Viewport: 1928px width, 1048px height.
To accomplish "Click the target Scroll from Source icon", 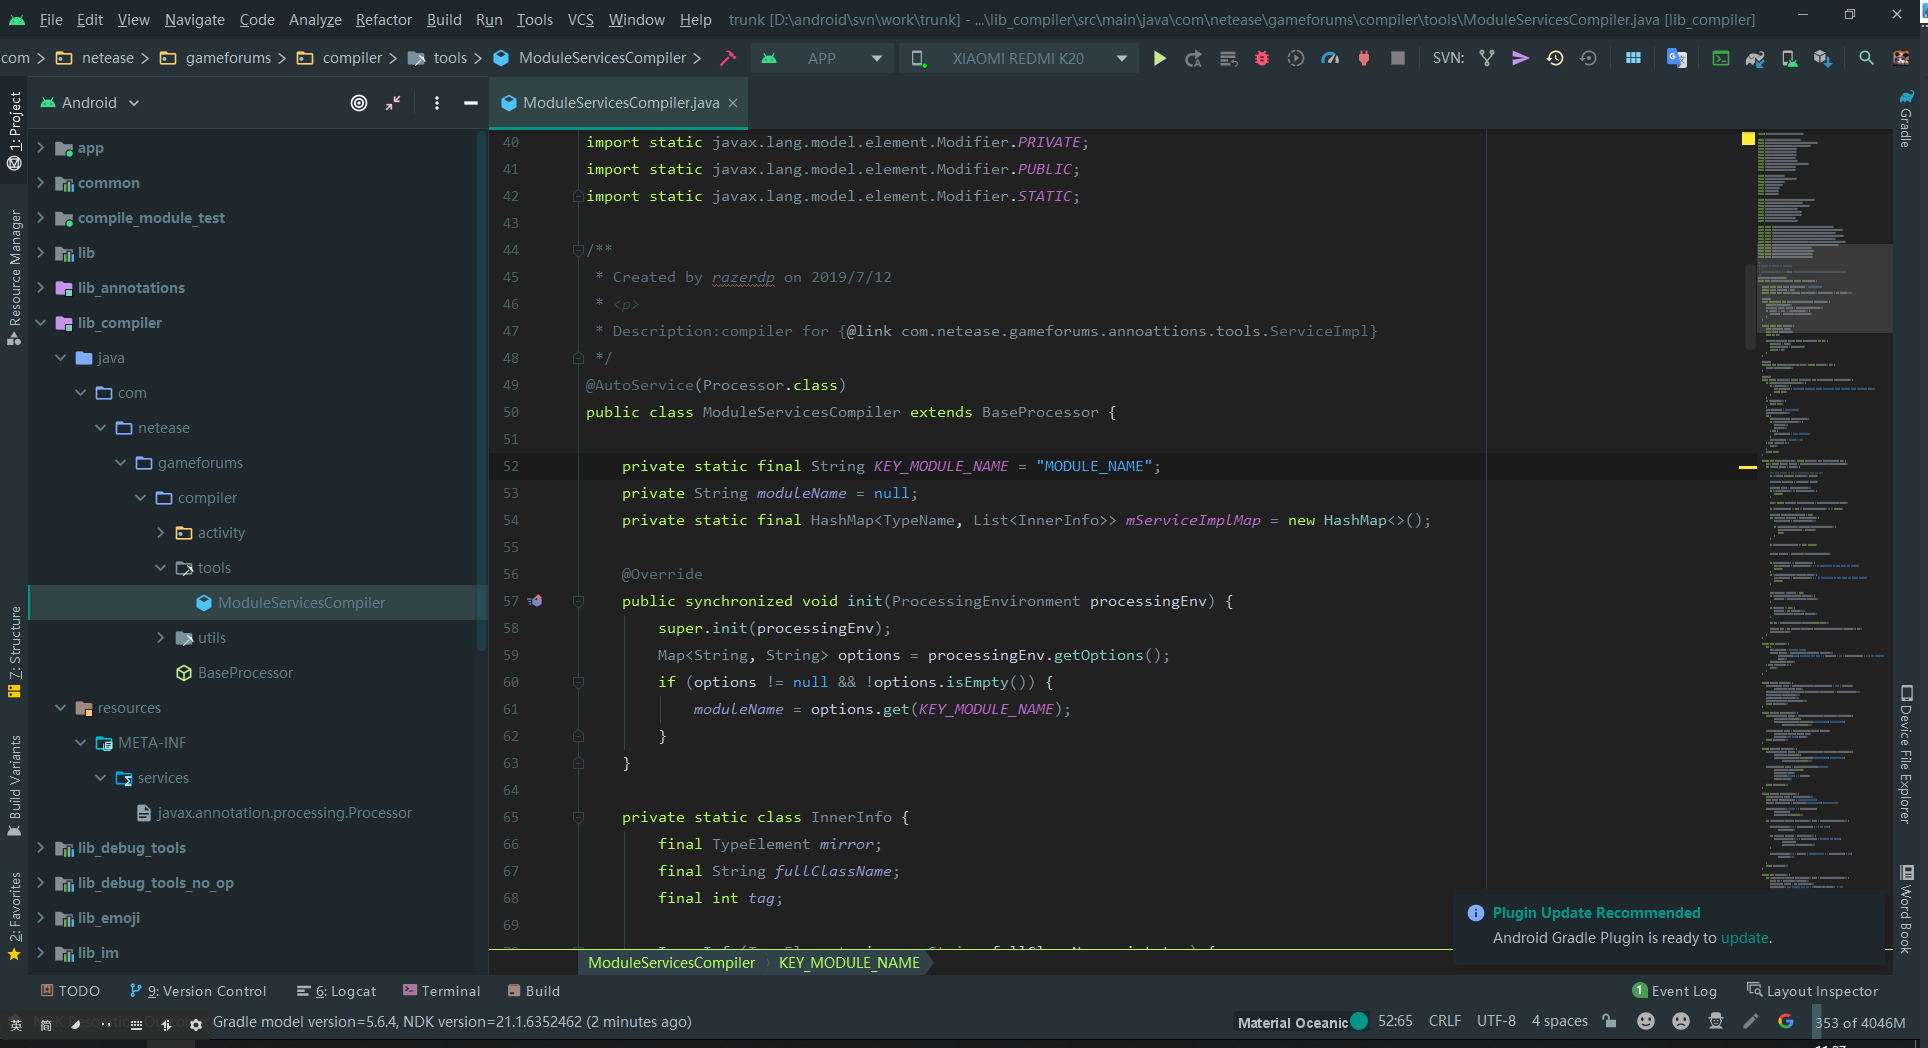I will tap(359, 103).
